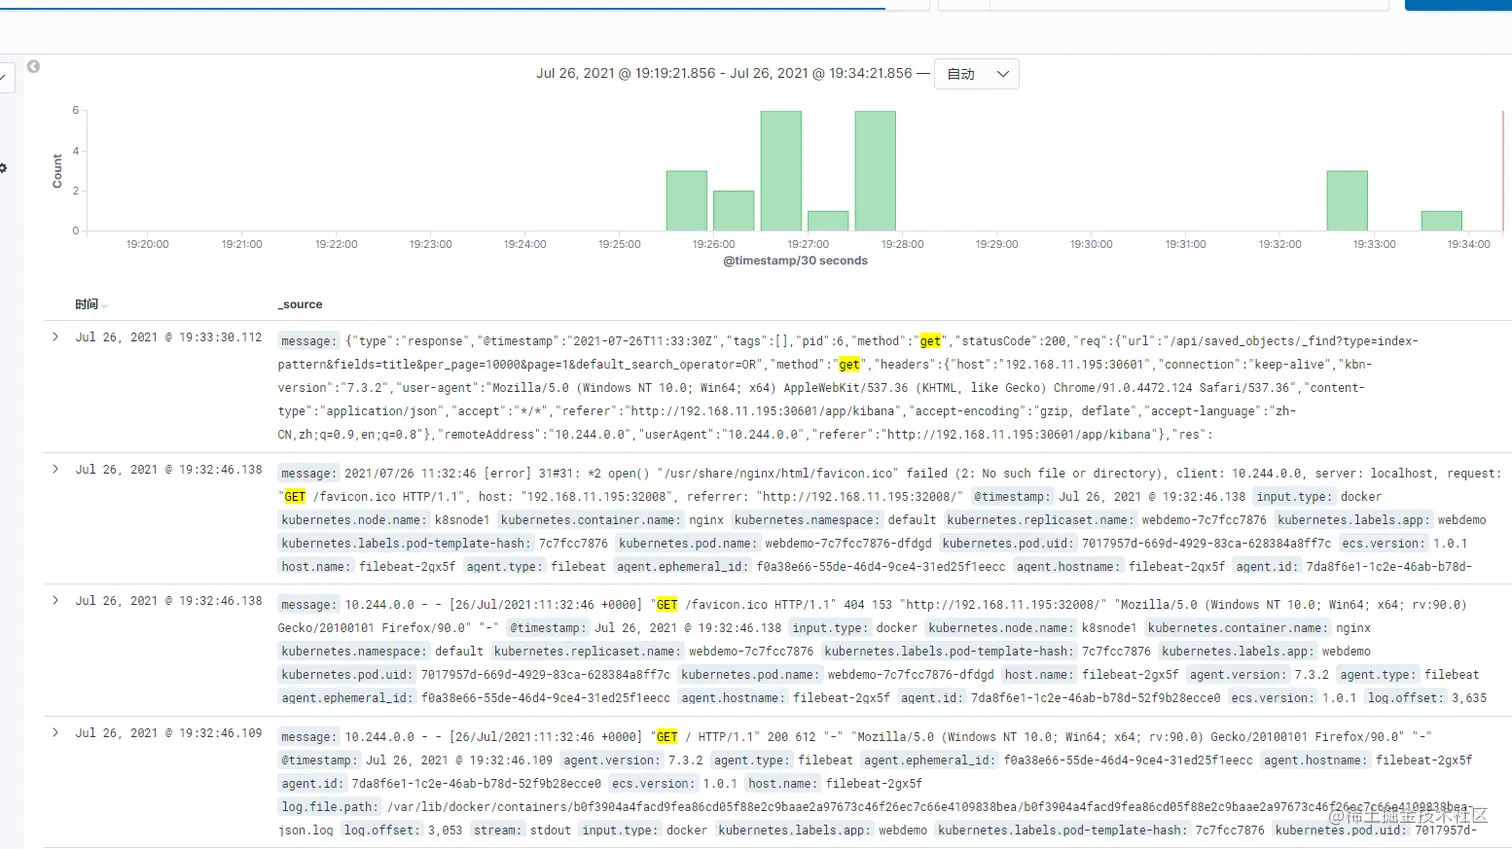The height and width of the screenshot is (849, 1512).
Task: Click the log.file.path: field label
Action: [x=329, y=807]
